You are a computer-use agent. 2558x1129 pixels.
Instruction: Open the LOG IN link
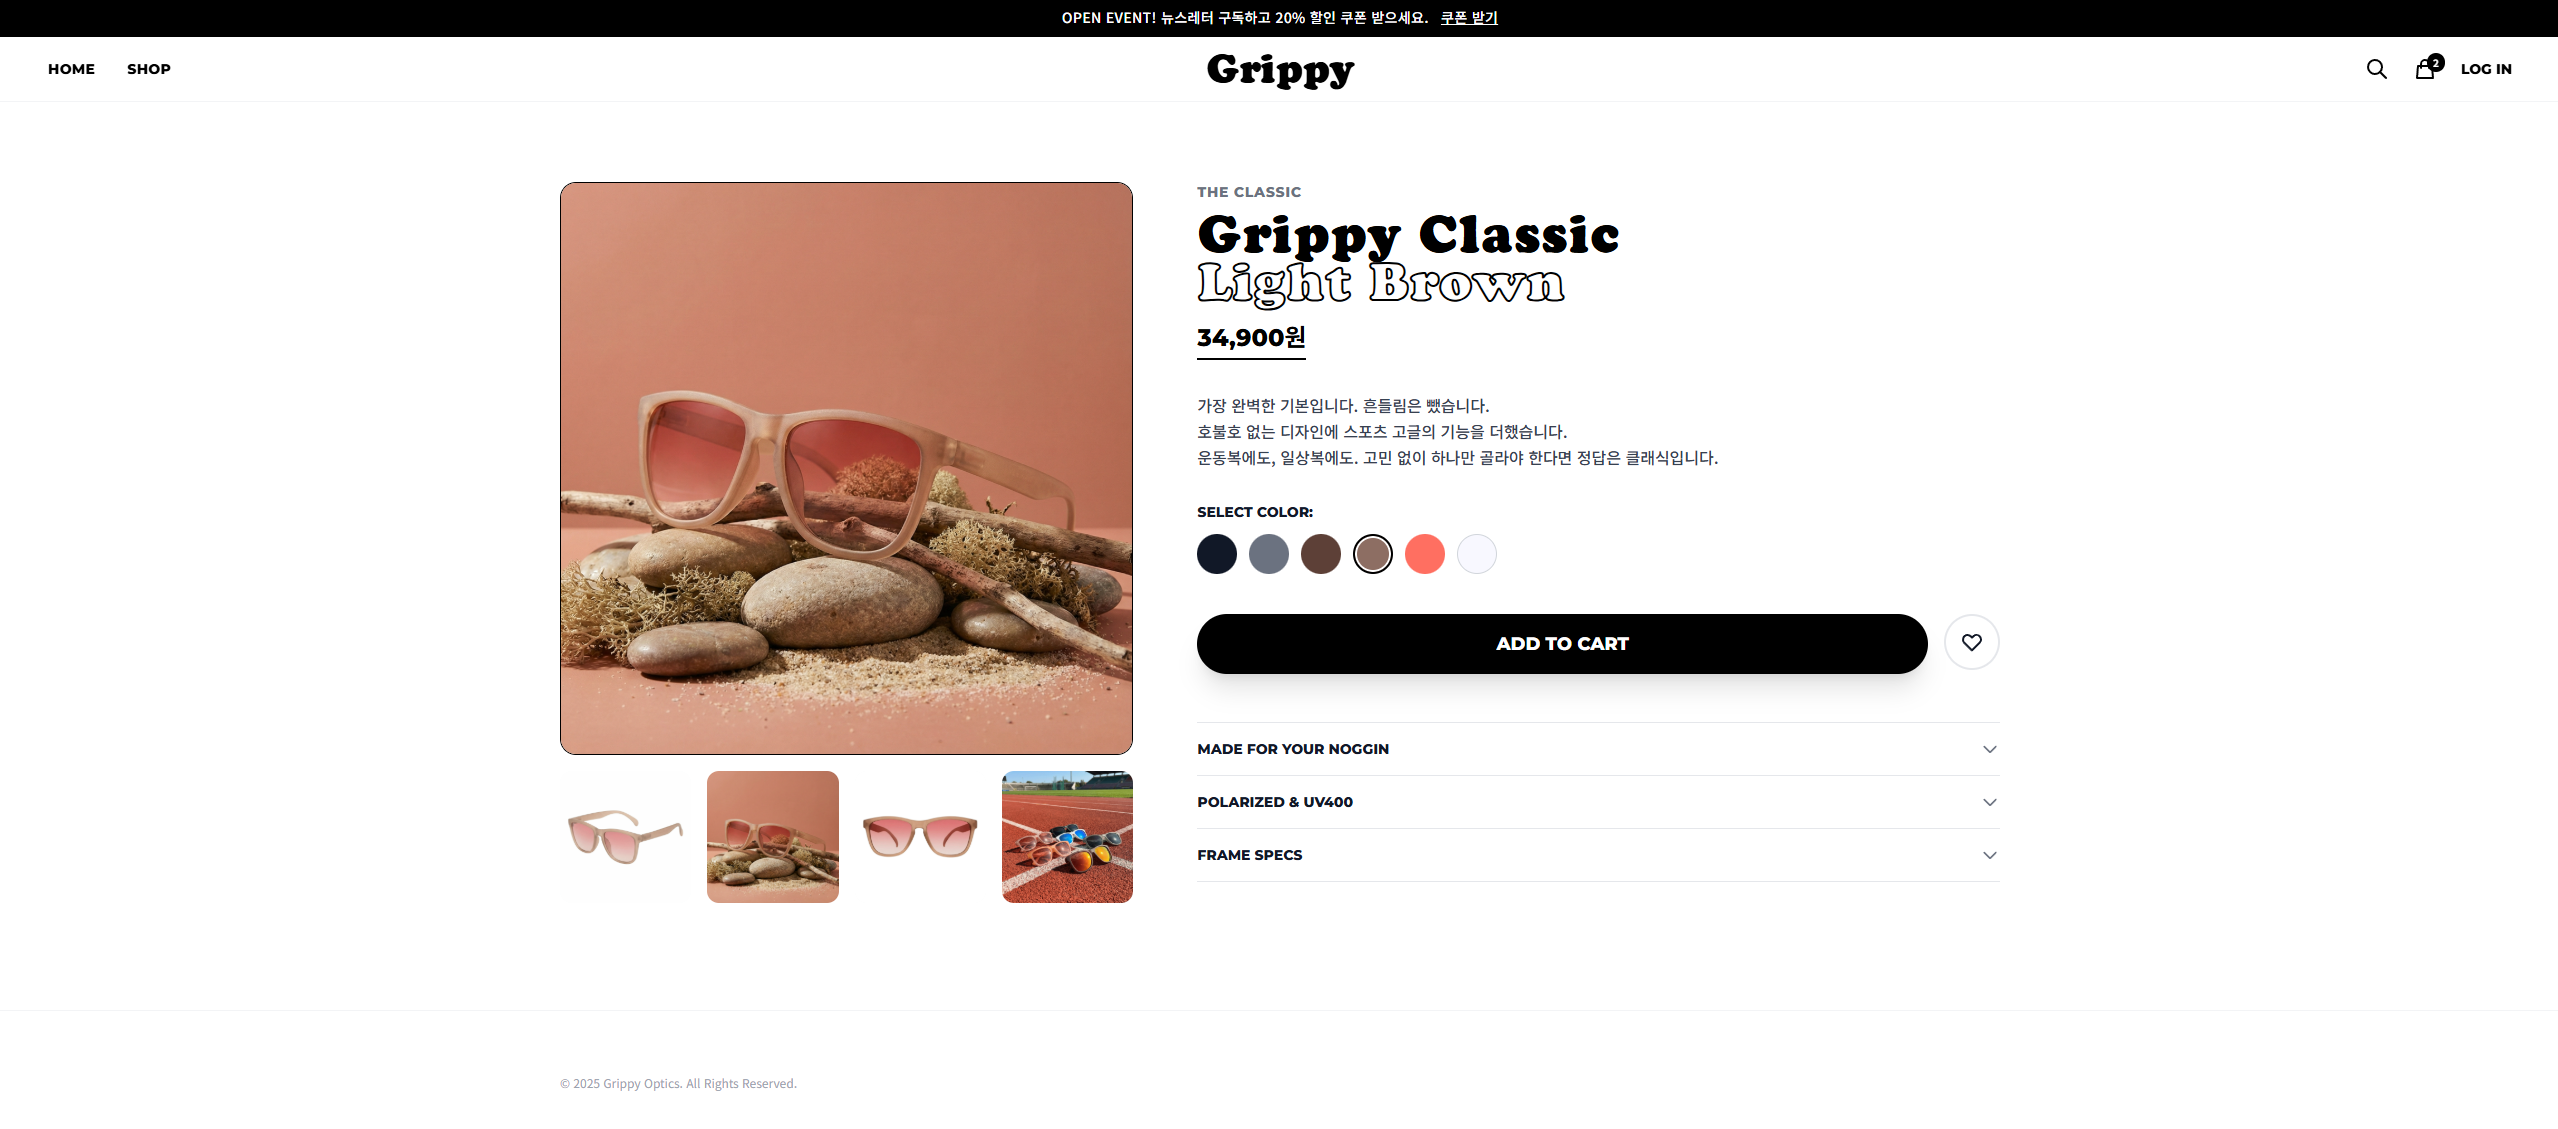click(2486, 69)
